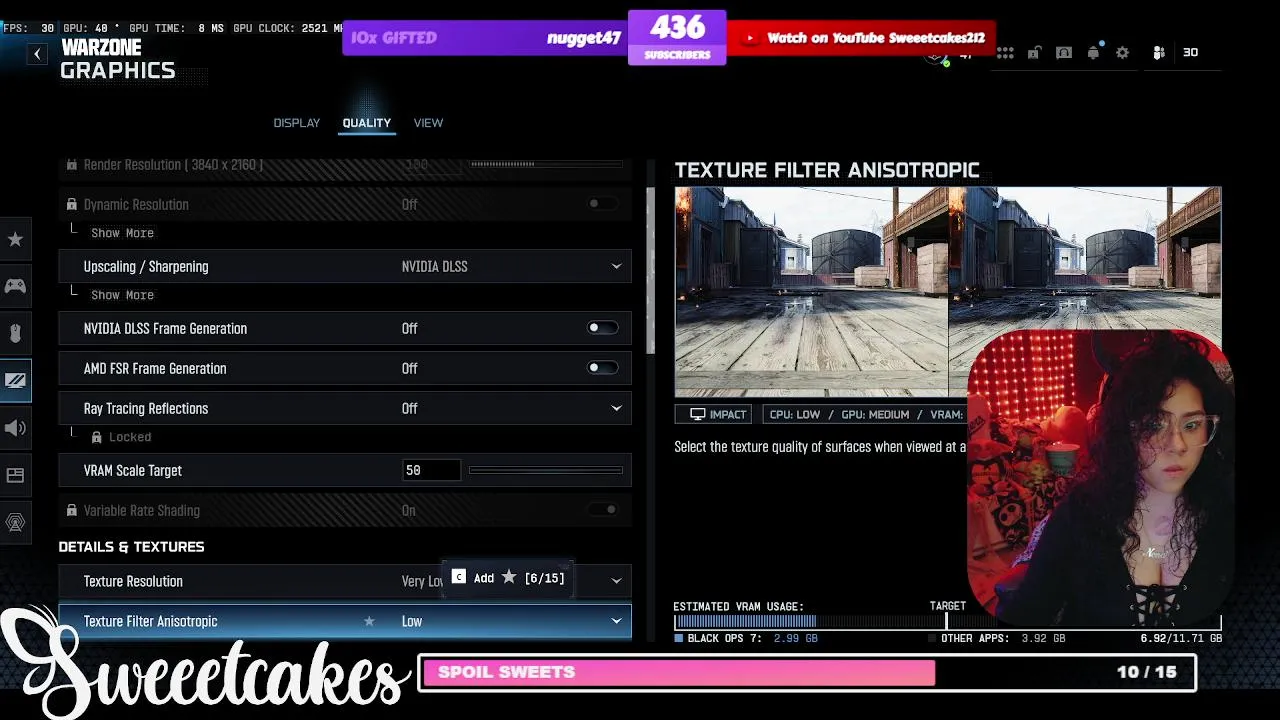
Task: Toggle AMD FSR Frame Generation switch
Action: point(602,368)
